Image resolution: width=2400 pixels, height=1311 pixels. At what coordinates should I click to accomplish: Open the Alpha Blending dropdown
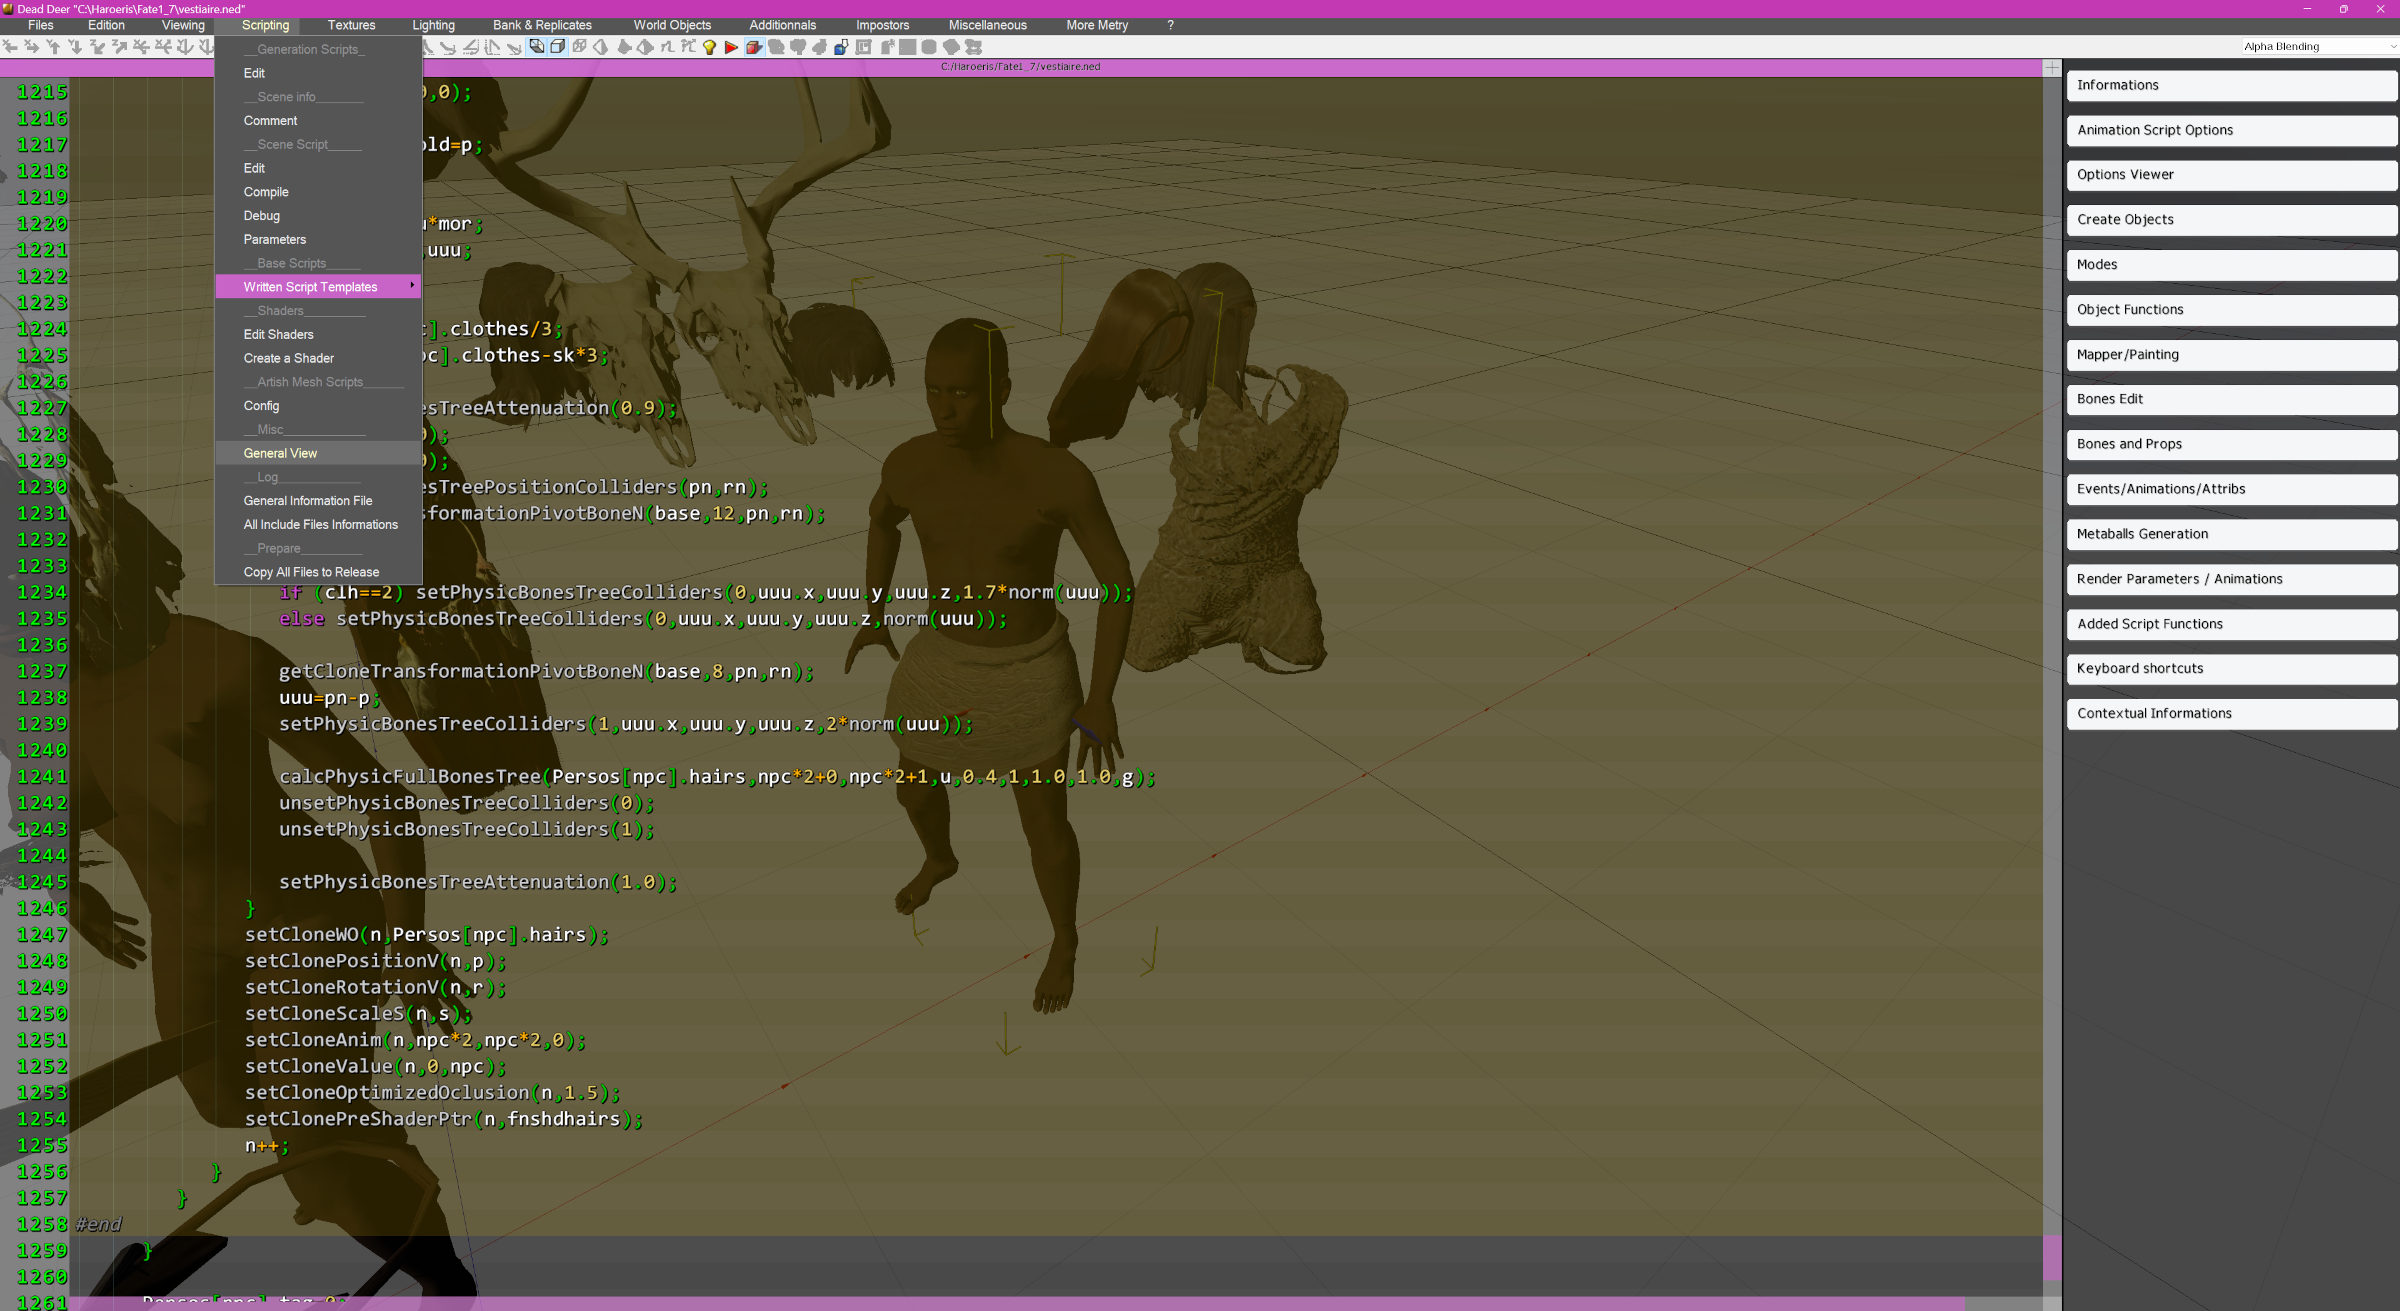(2319, 46)
